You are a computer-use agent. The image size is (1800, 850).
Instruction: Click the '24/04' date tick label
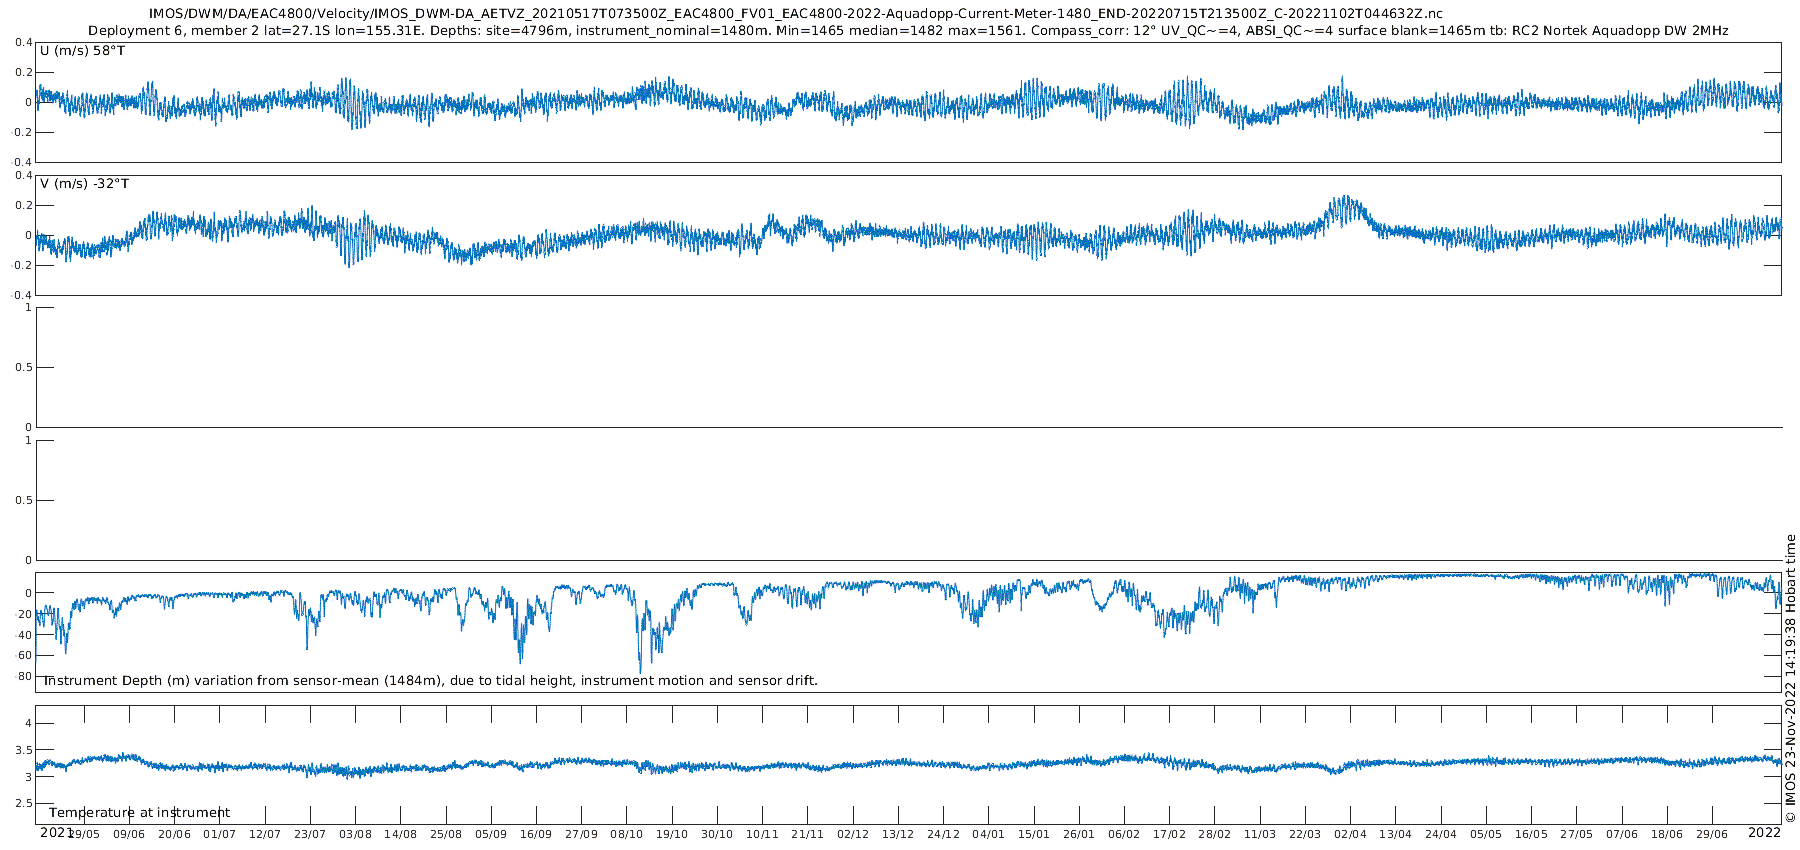1441,834
